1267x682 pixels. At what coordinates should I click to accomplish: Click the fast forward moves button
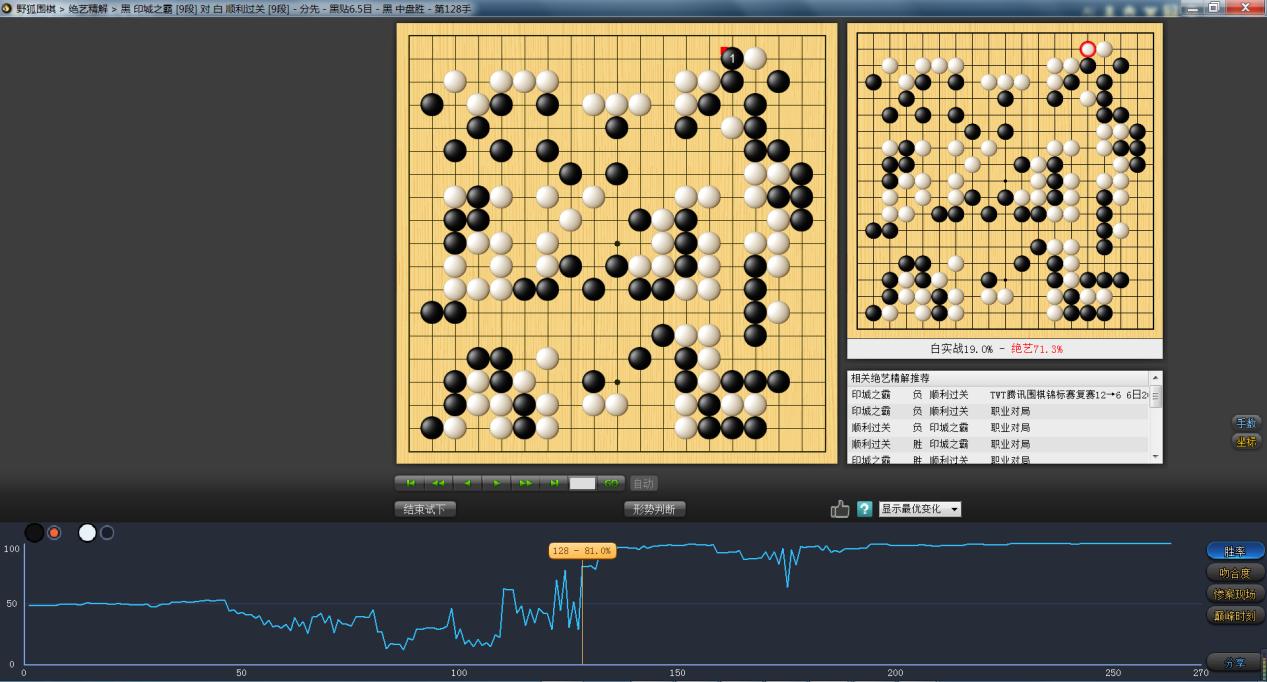[x=525, y=483]
